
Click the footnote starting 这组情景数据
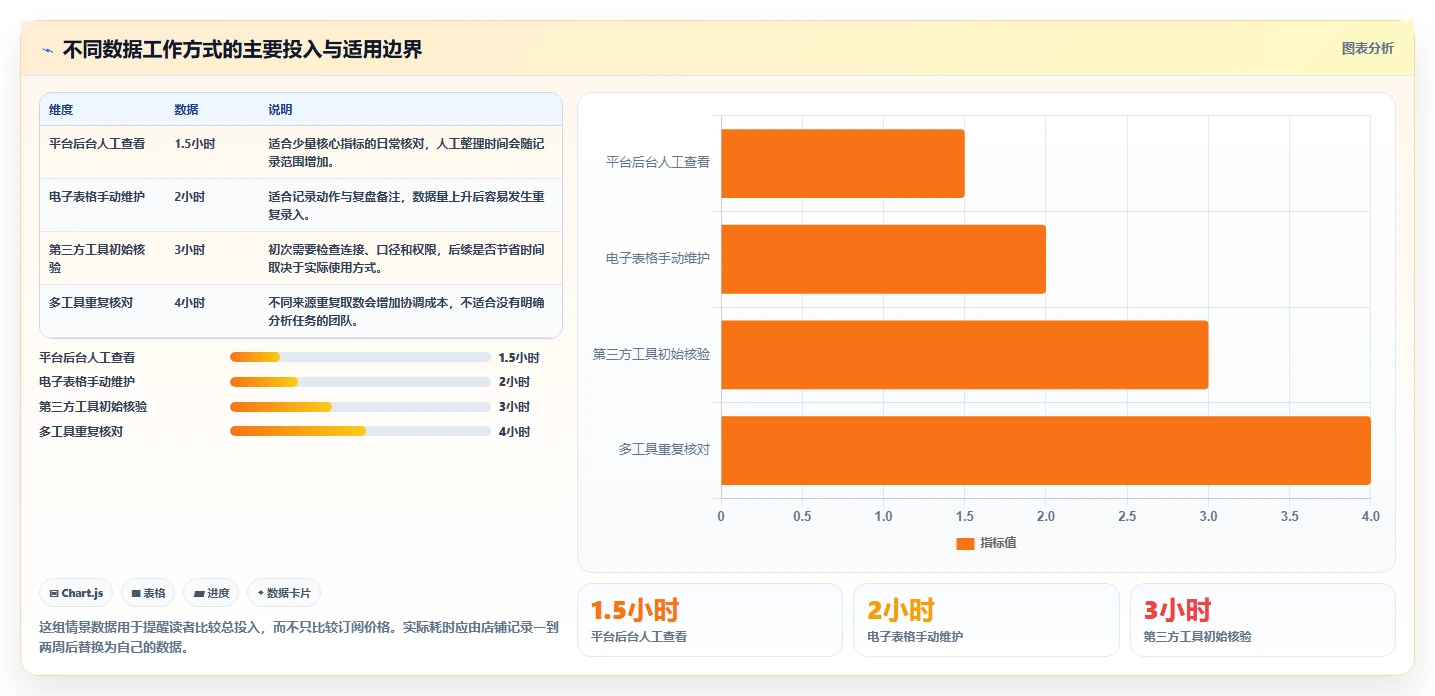pyautogui.click(x=299, y=637)
